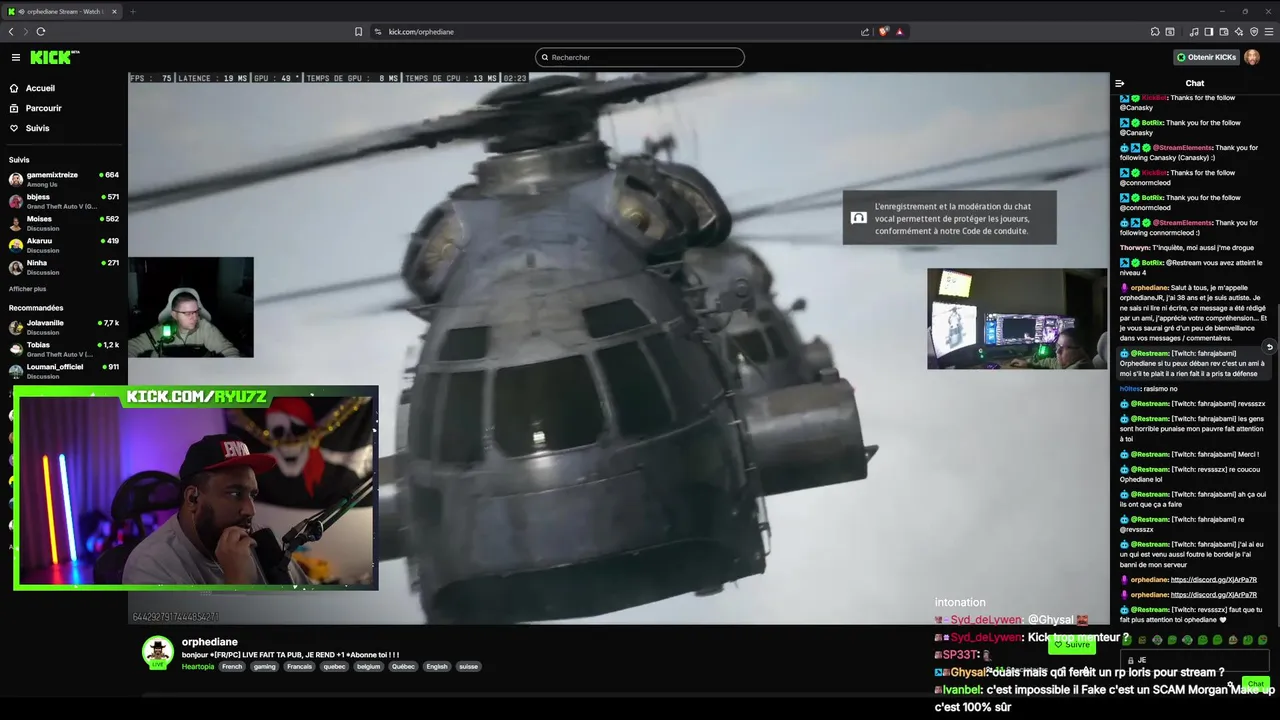The width and height of the screenshot is (1280, 720).
Task: Select the lowercase quebec stream tag
Action: pyautogui.click(x=334, y=666)
